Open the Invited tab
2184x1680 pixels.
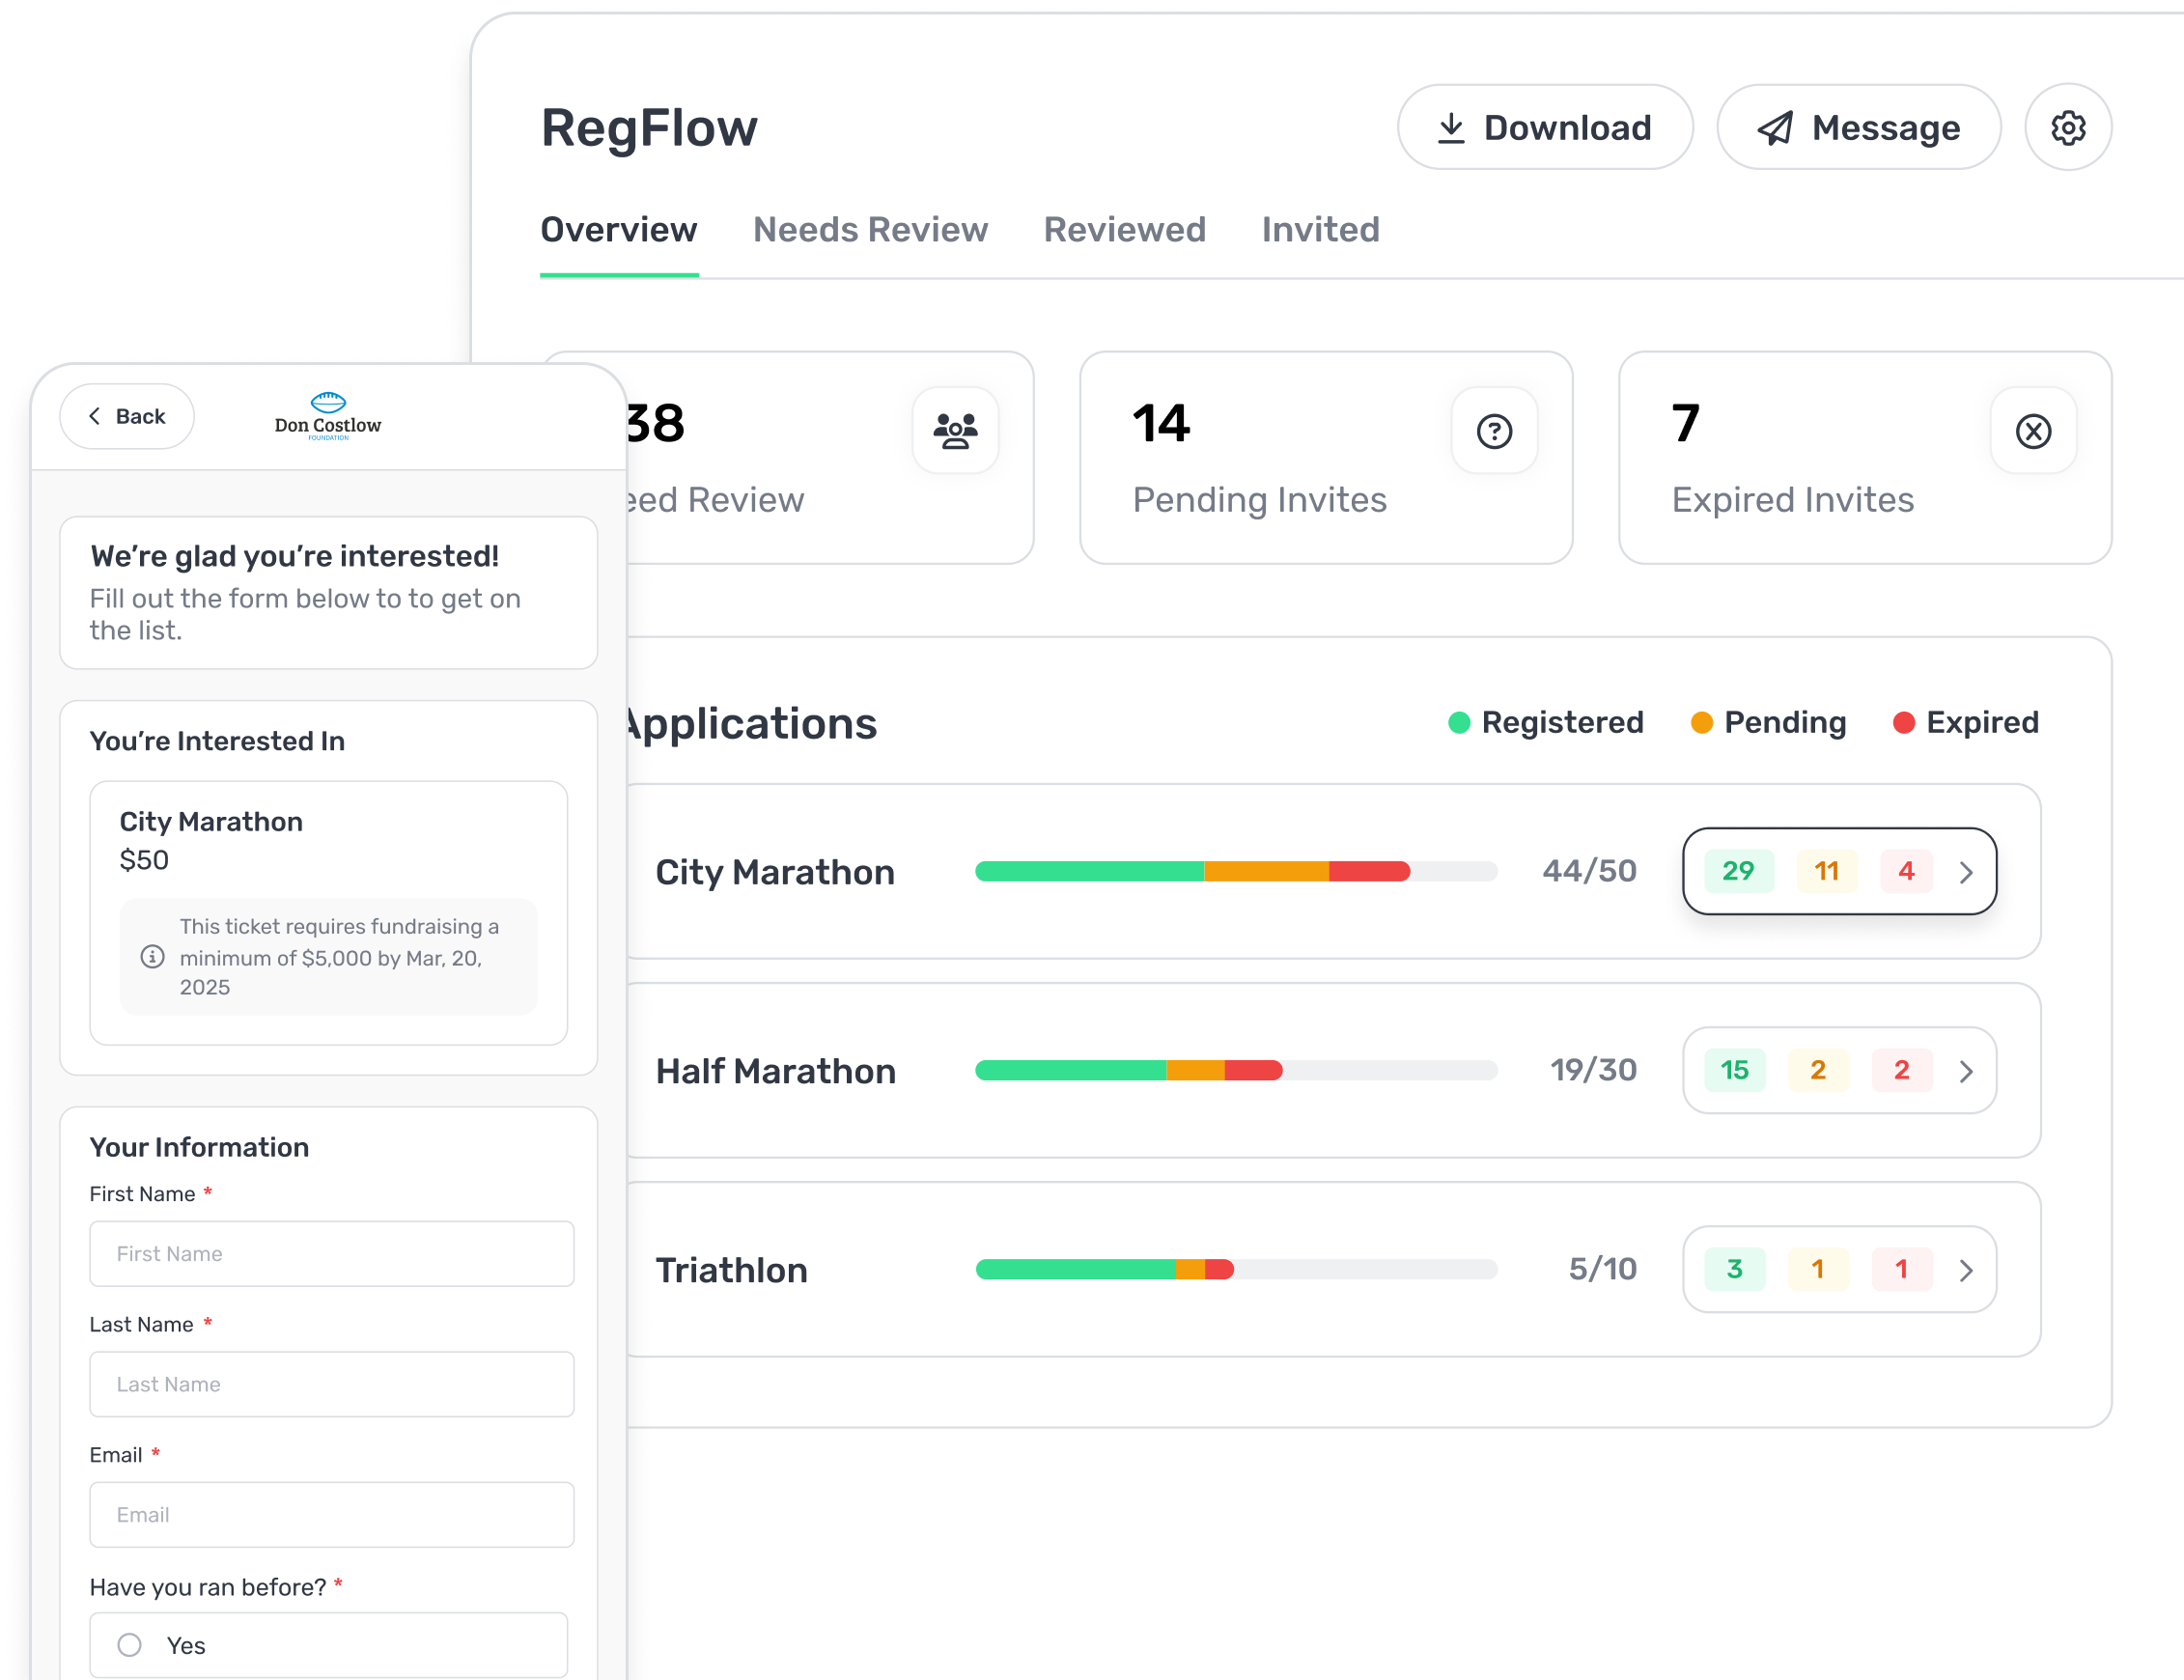[x=1320, y=230]
